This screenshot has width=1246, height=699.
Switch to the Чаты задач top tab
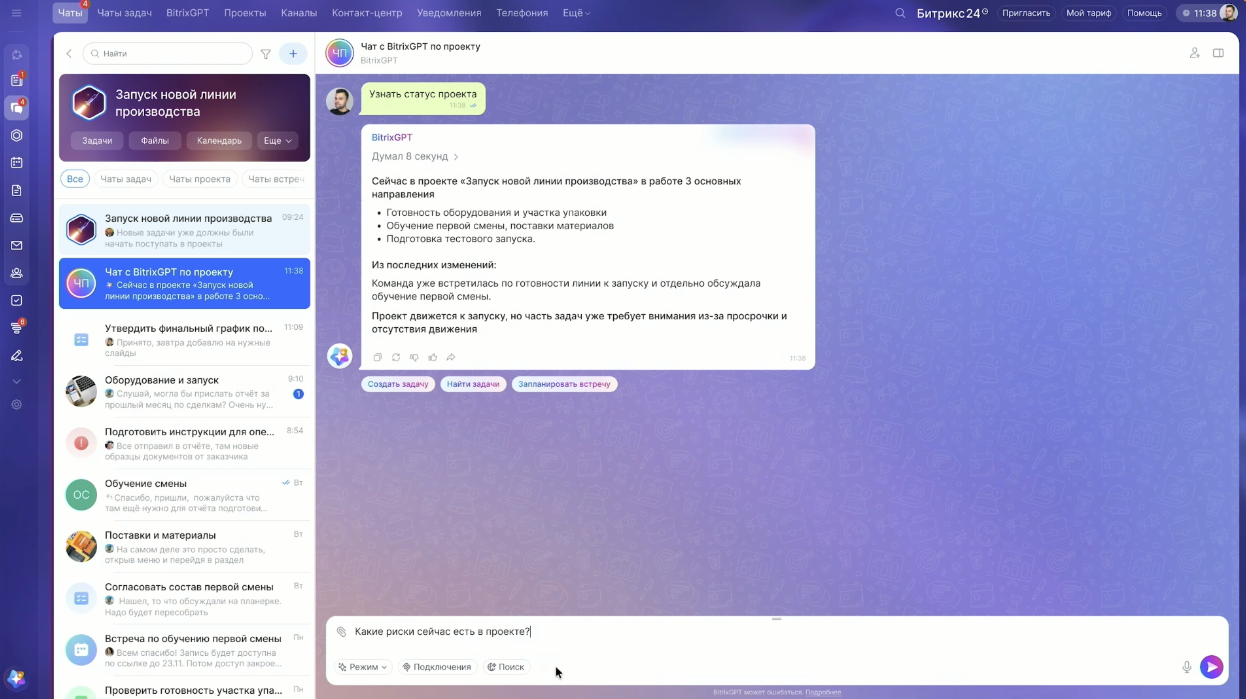pos(125,13)
